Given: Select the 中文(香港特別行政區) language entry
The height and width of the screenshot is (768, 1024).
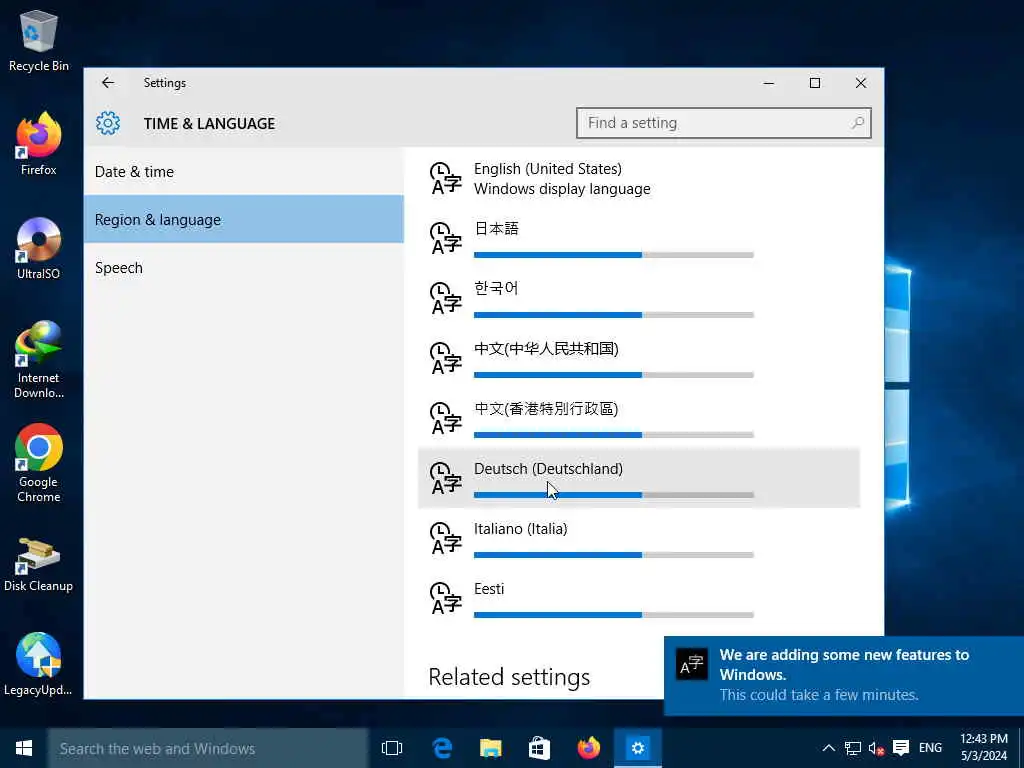Looking at the screenshot, I should coord(639,419).
